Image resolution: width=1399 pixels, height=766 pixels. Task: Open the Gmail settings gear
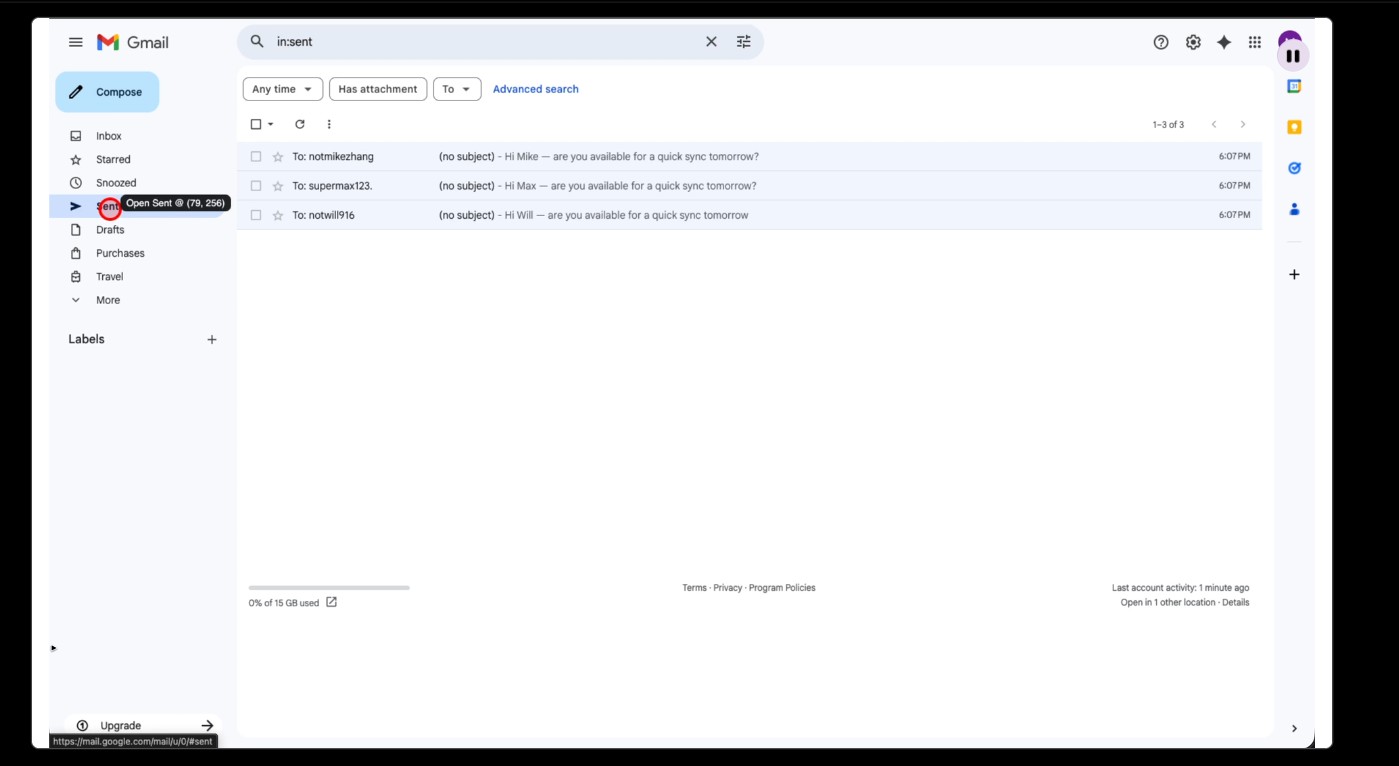[1192, 42]
